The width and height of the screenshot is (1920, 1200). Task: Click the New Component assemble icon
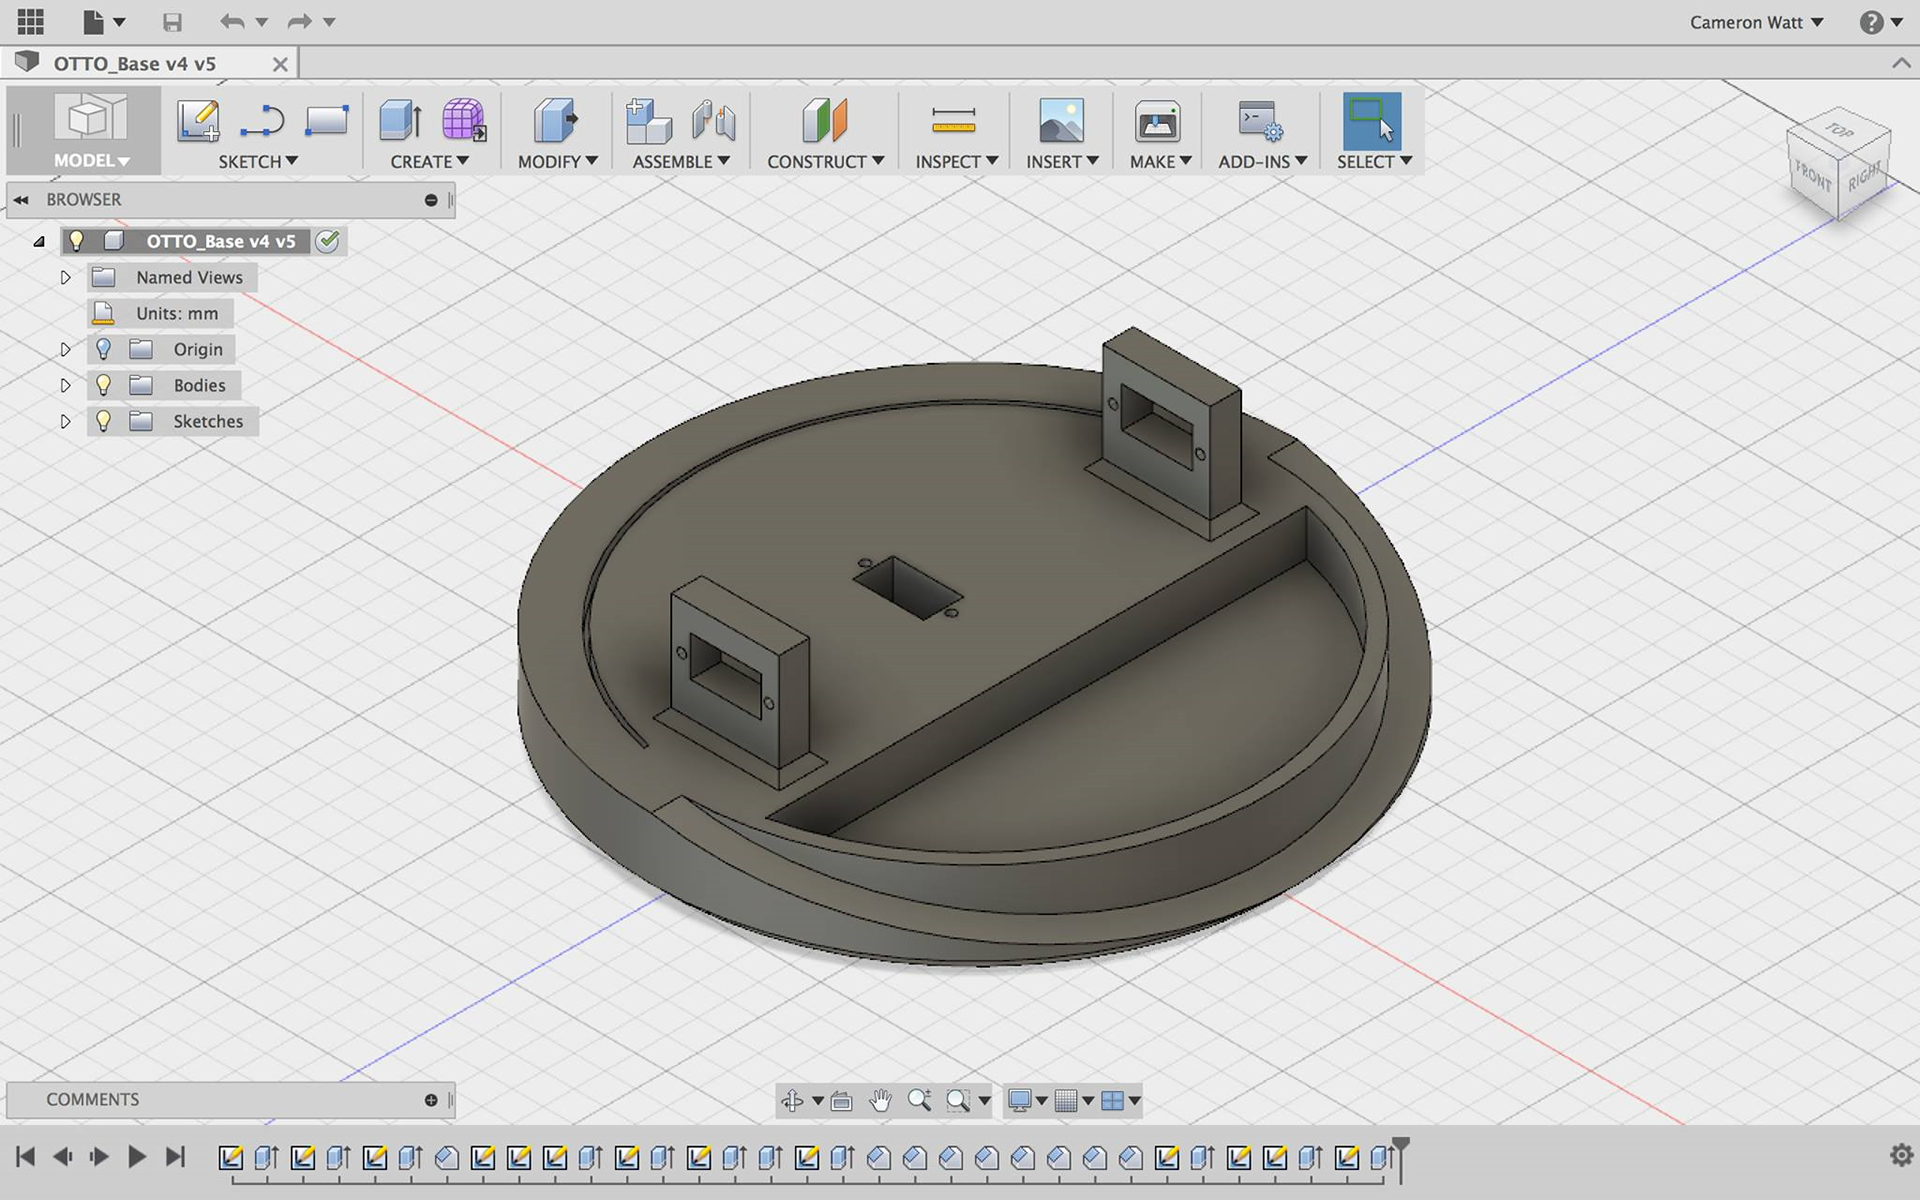coord(648,121)
